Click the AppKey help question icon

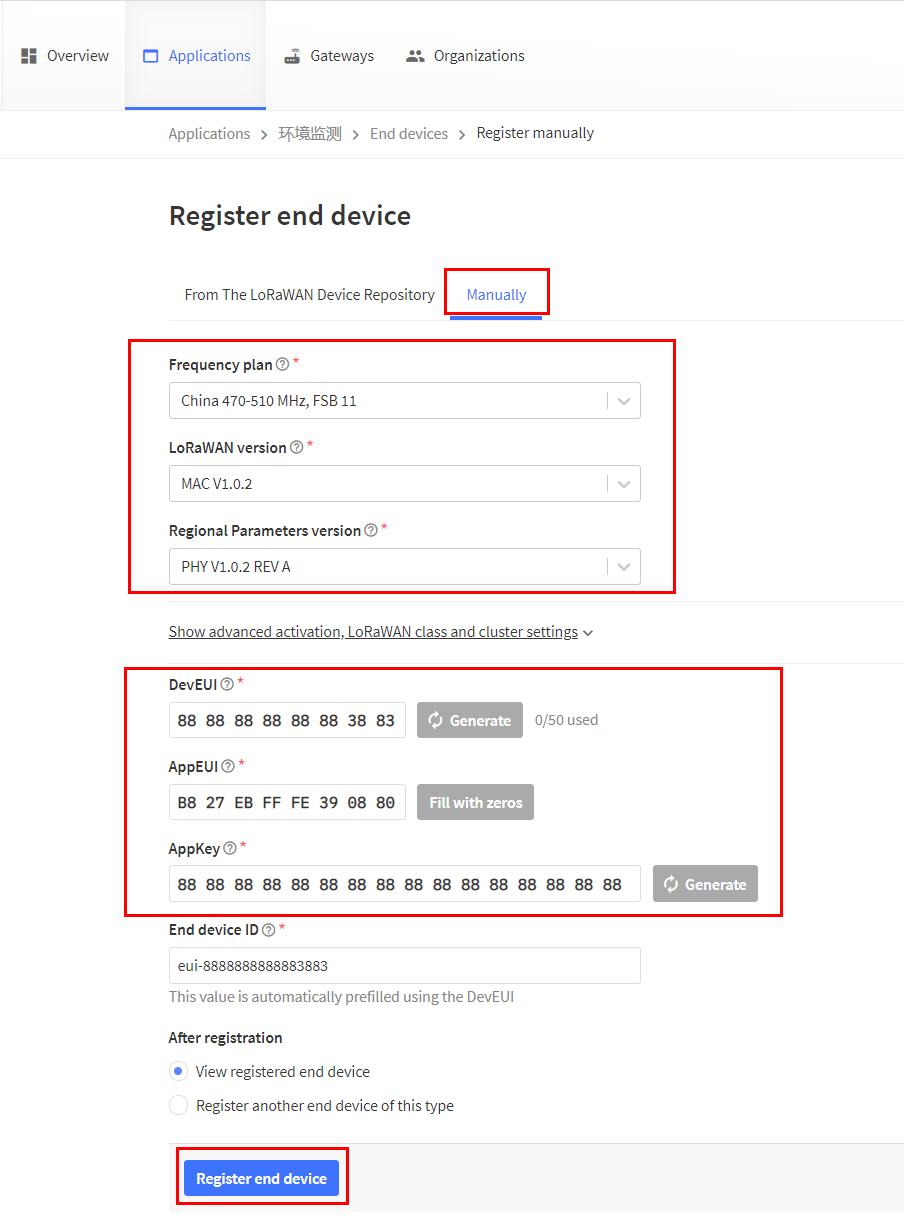[230, 848]
